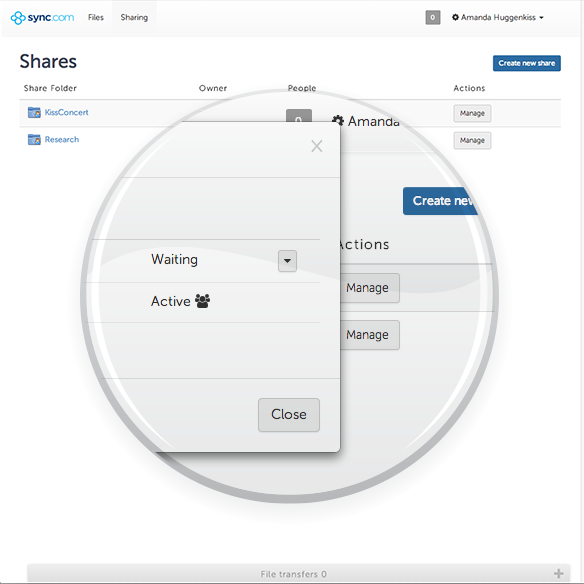Click the Close button in dialog
This screenshot has height=584, width=584.
(289, 415)
